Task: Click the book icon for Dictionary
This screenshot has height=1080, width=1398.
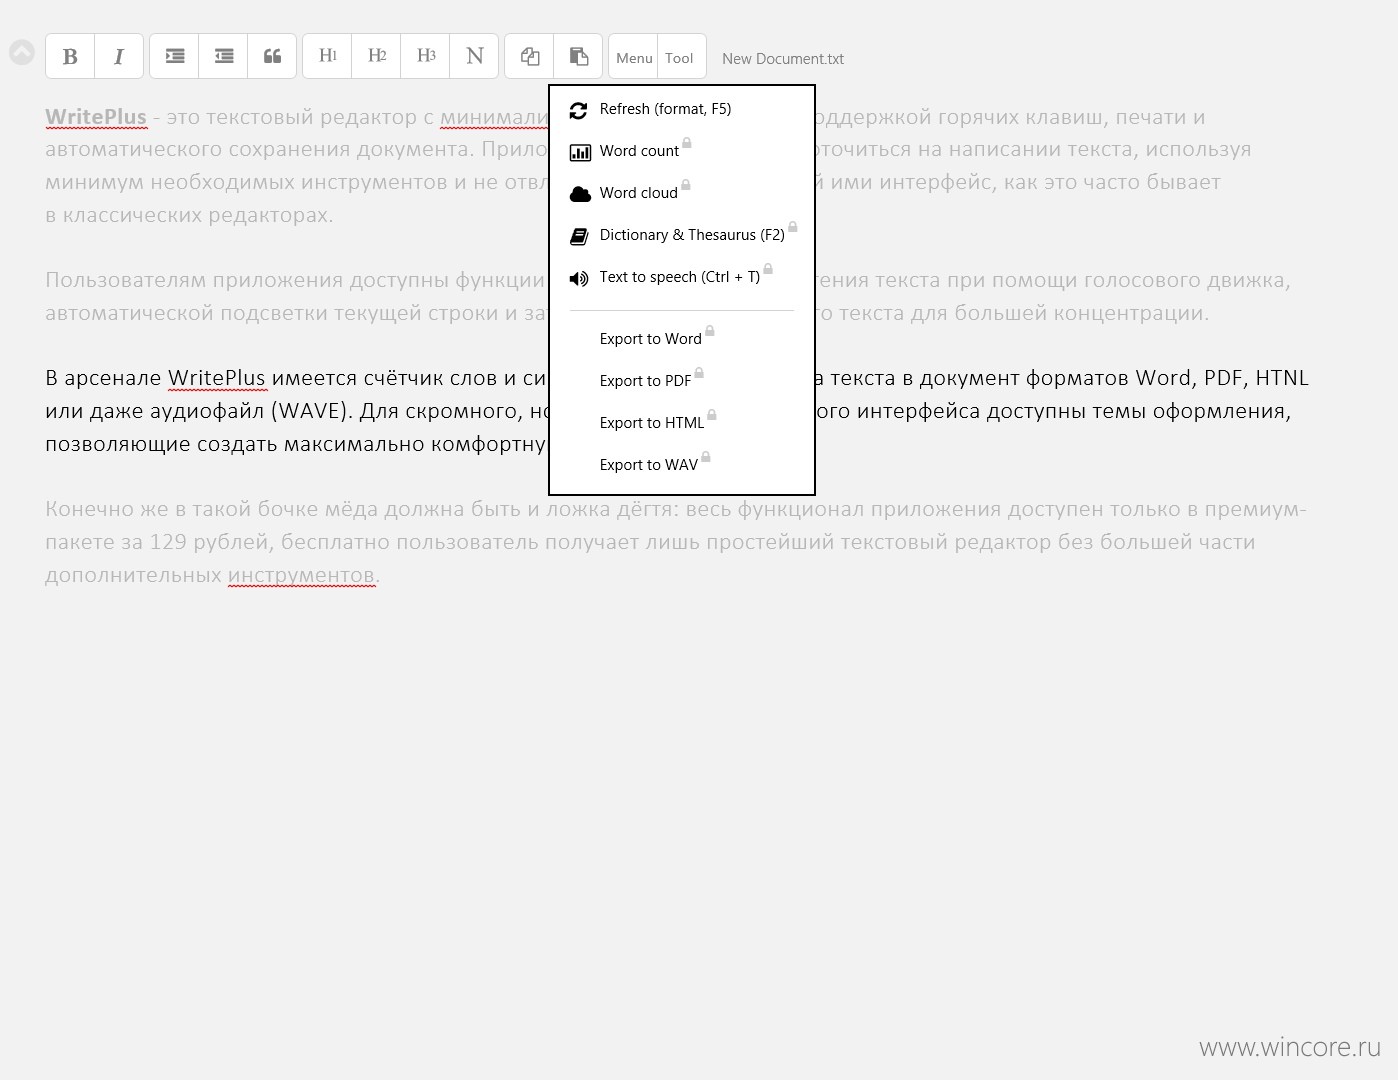Action: tap(579, 236)
